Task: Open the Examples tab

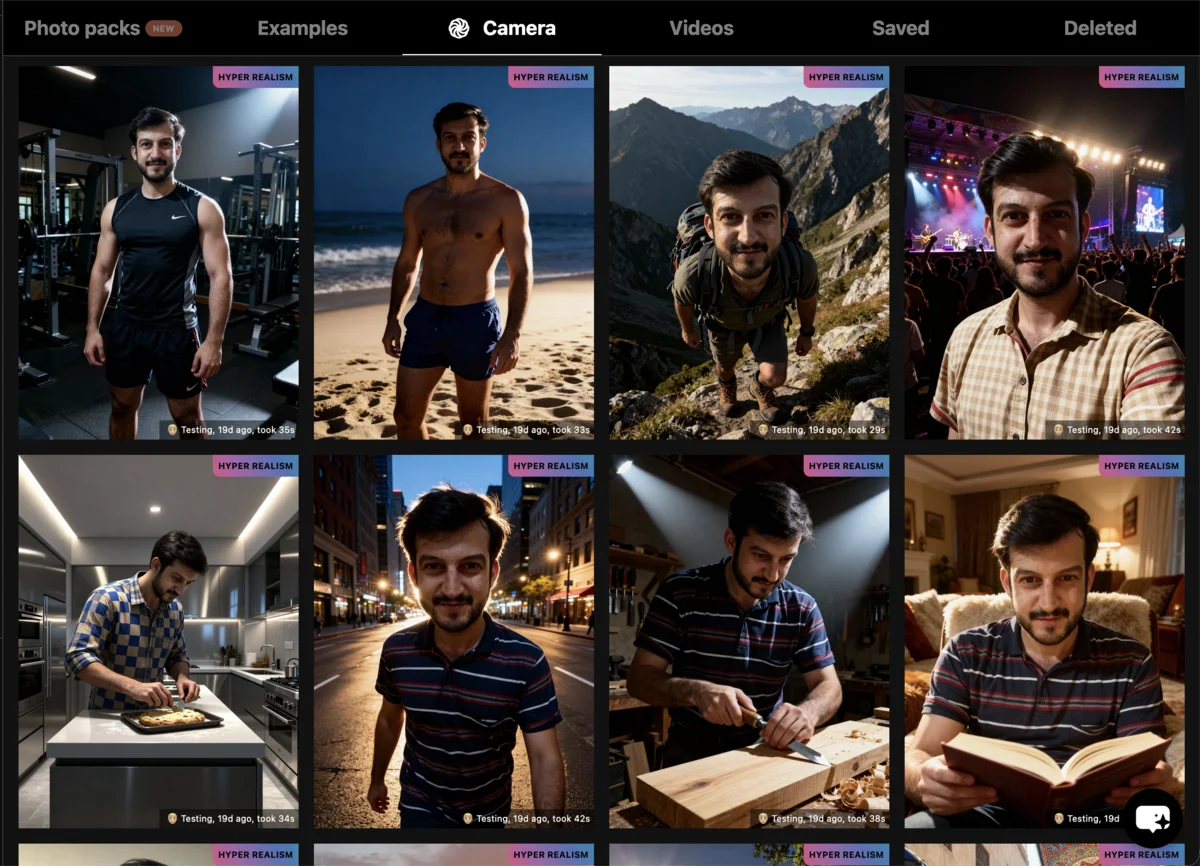Action: tap(302, 28)
